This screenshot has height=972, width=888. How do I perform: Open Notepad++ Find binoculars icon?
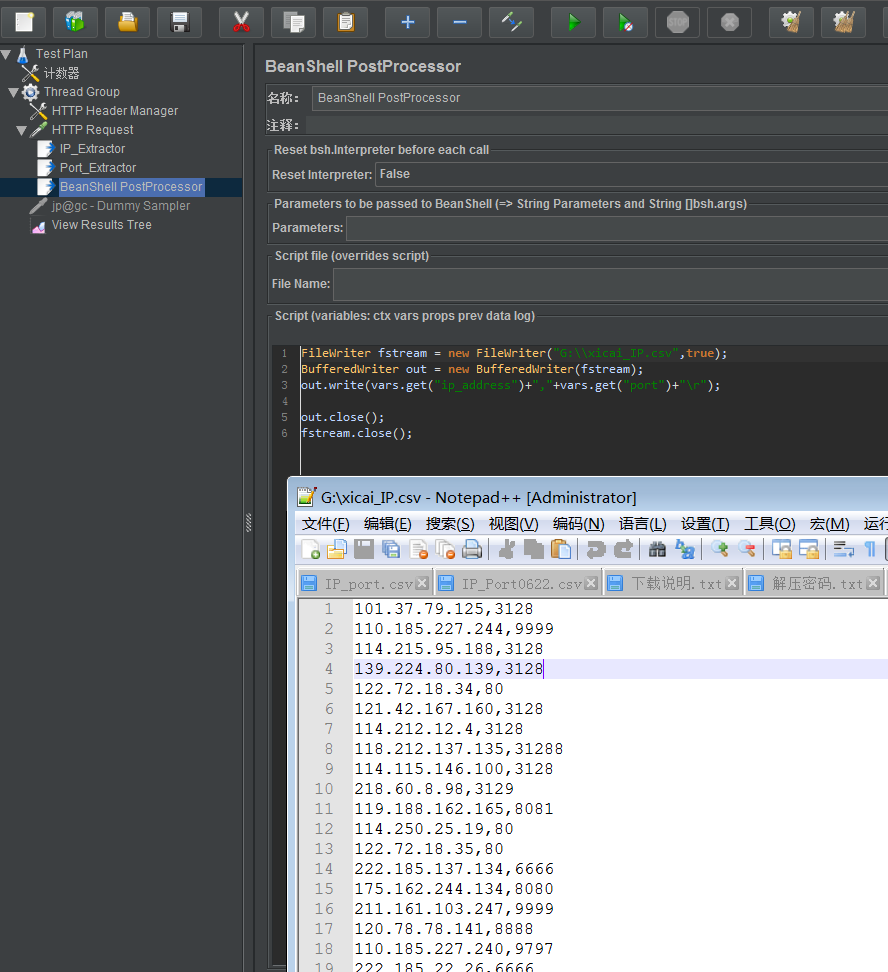pyautogui.click(x=657, y=549)
